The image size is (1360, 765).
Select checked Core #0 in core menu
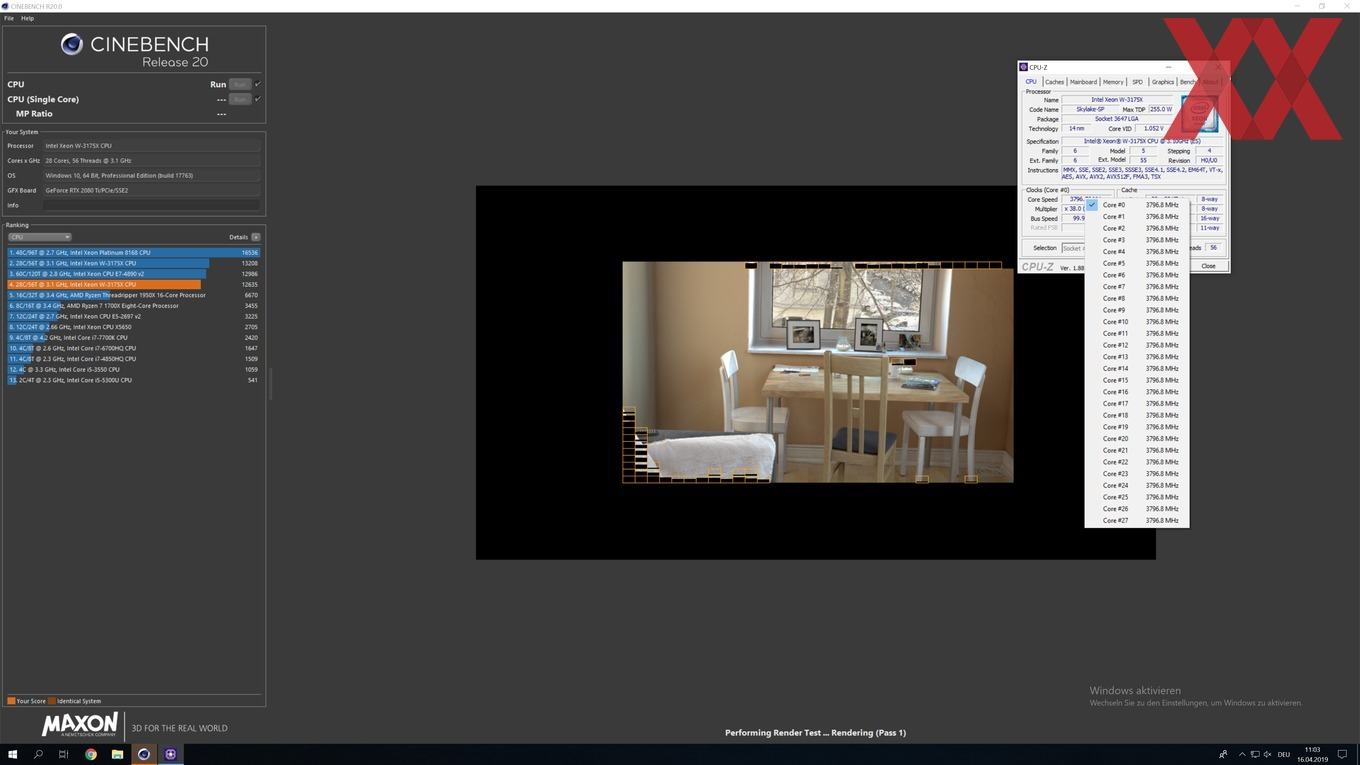click(1137, 205)
